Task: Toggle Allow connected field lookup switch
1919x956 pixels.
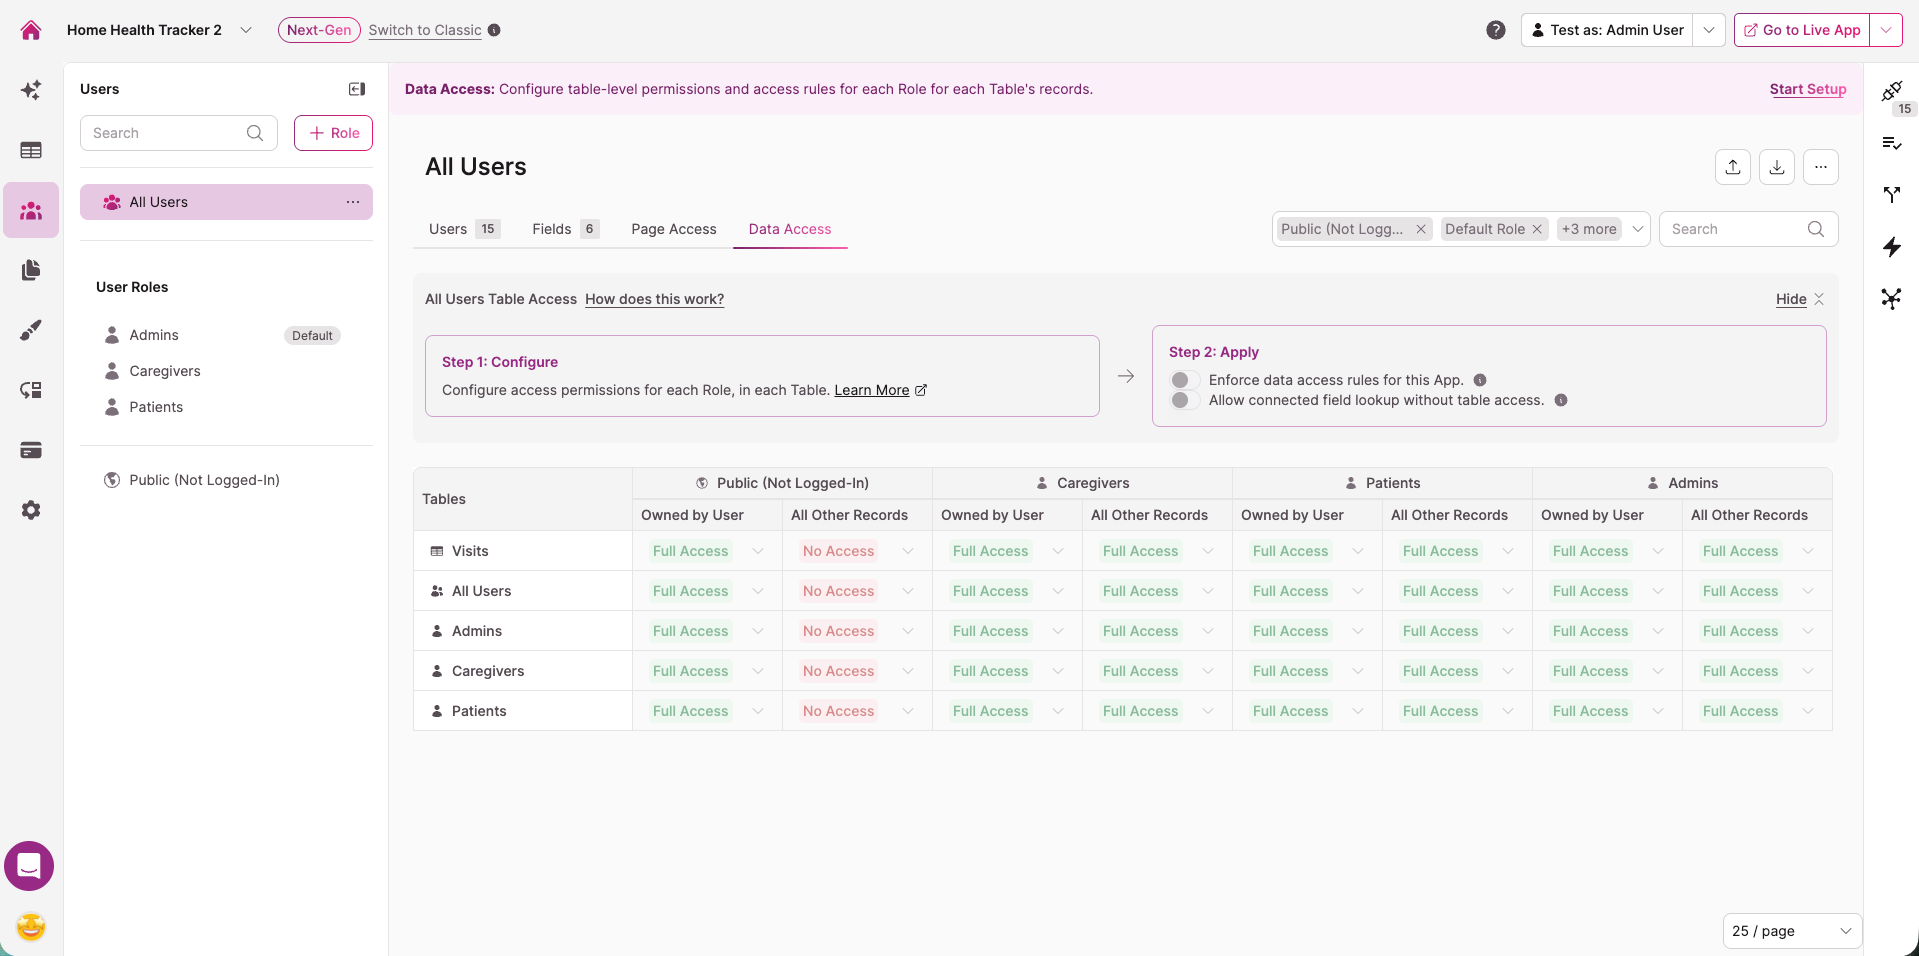Action: tap(1183, 400)
